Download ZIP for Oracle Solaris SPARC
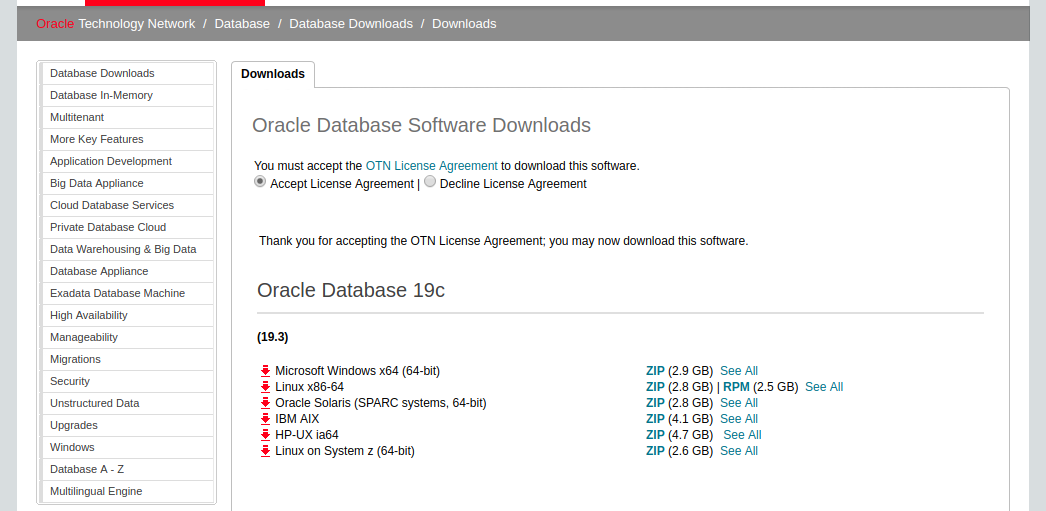Viewport: 1046px width, 511px height. [x=655, y=403]
